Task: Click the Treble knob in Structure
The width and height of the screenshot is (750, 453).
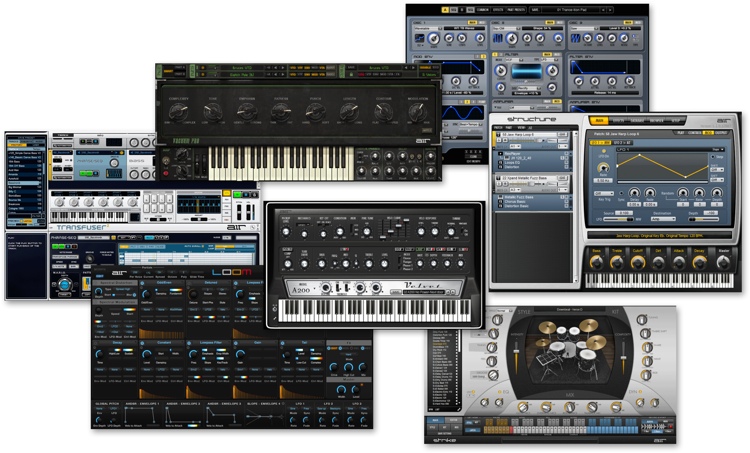Action: (x=617, y=262)
